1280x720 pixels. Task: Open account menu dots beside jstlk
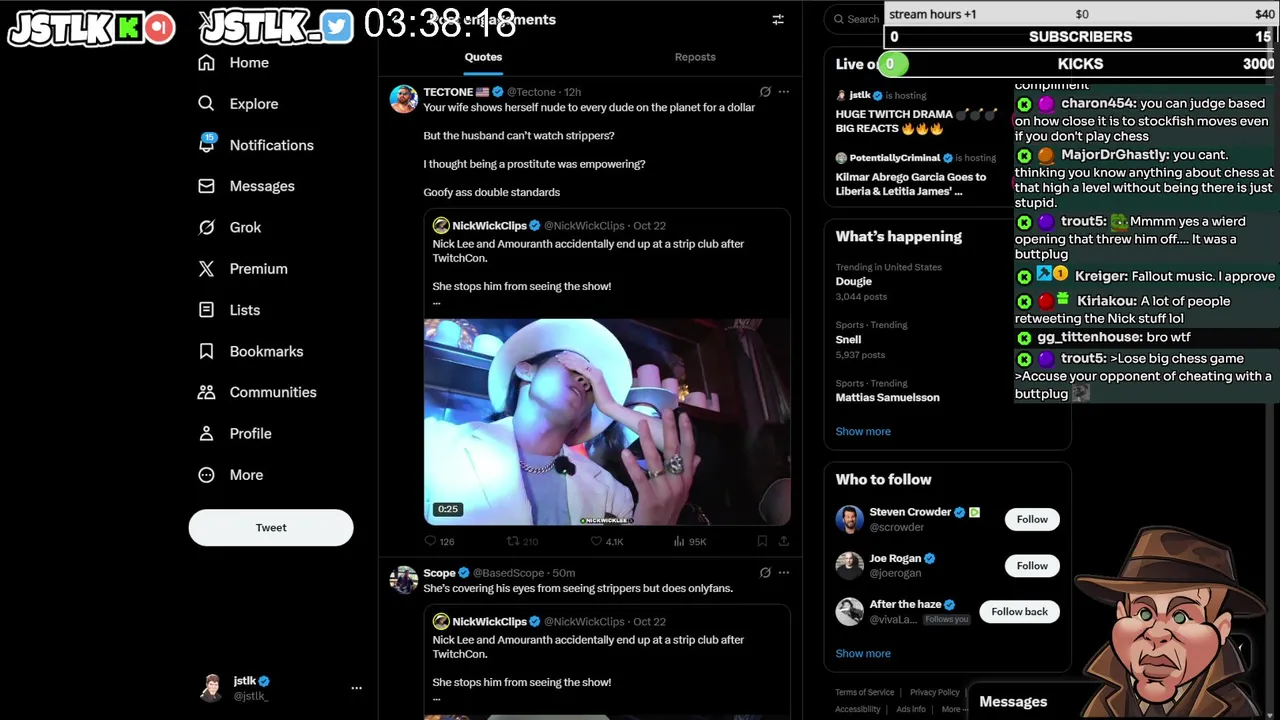point(356,688)
